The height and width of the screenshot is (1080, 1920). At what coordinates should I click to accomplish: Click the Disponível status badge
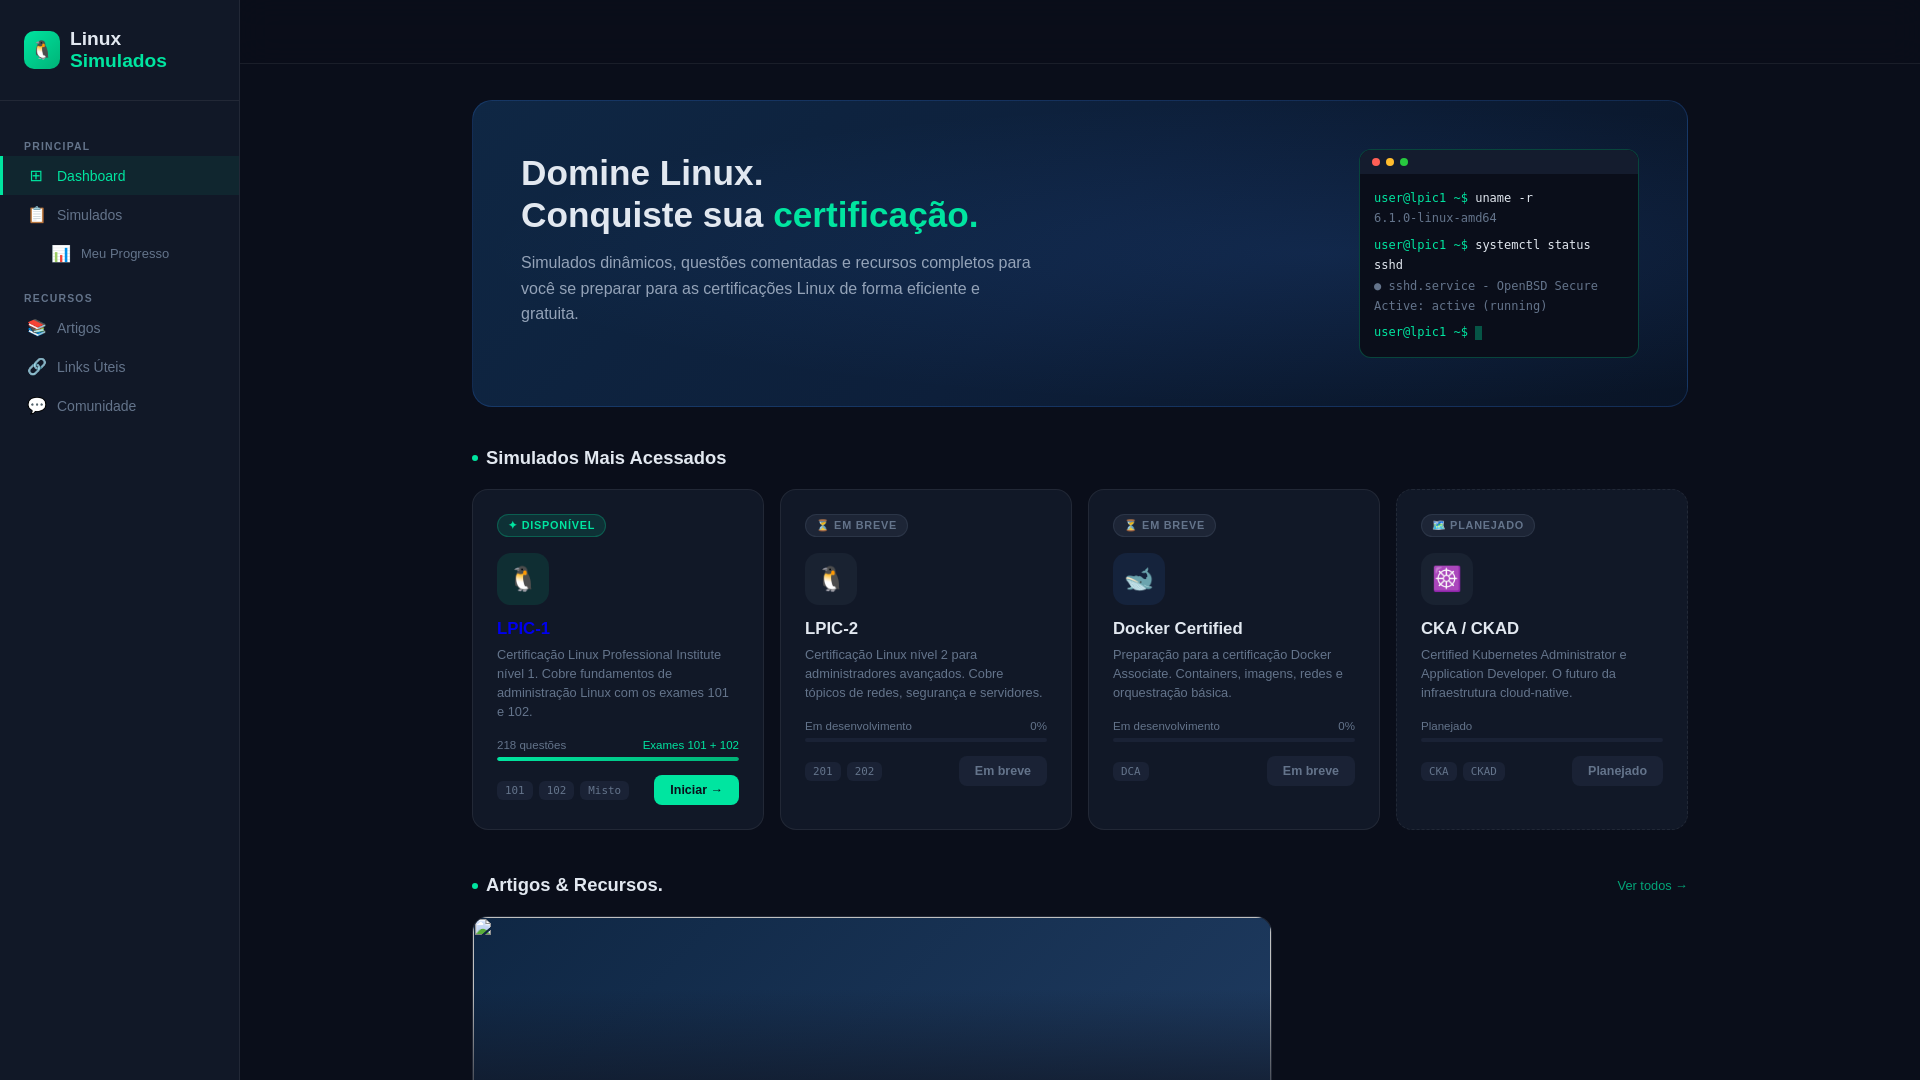(x=551, y=526)
